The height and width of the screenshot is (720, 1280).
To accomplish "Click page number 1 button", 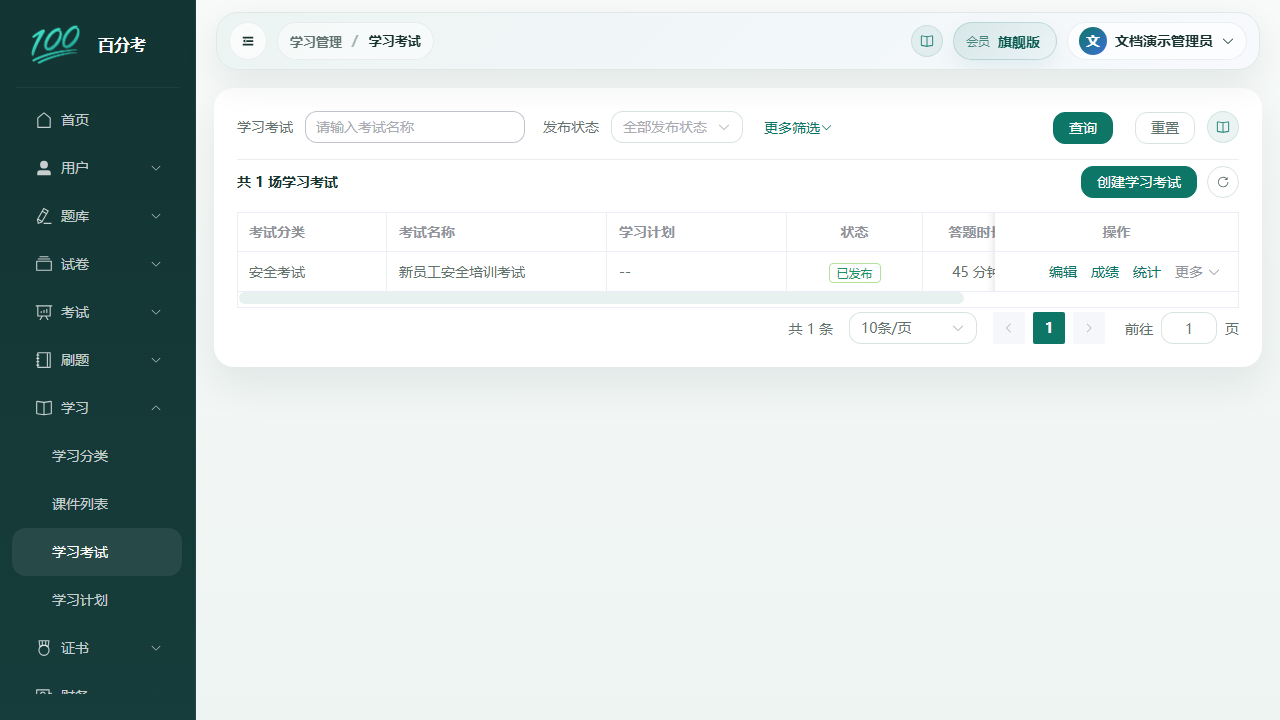I will click(x=1049, y=328).
